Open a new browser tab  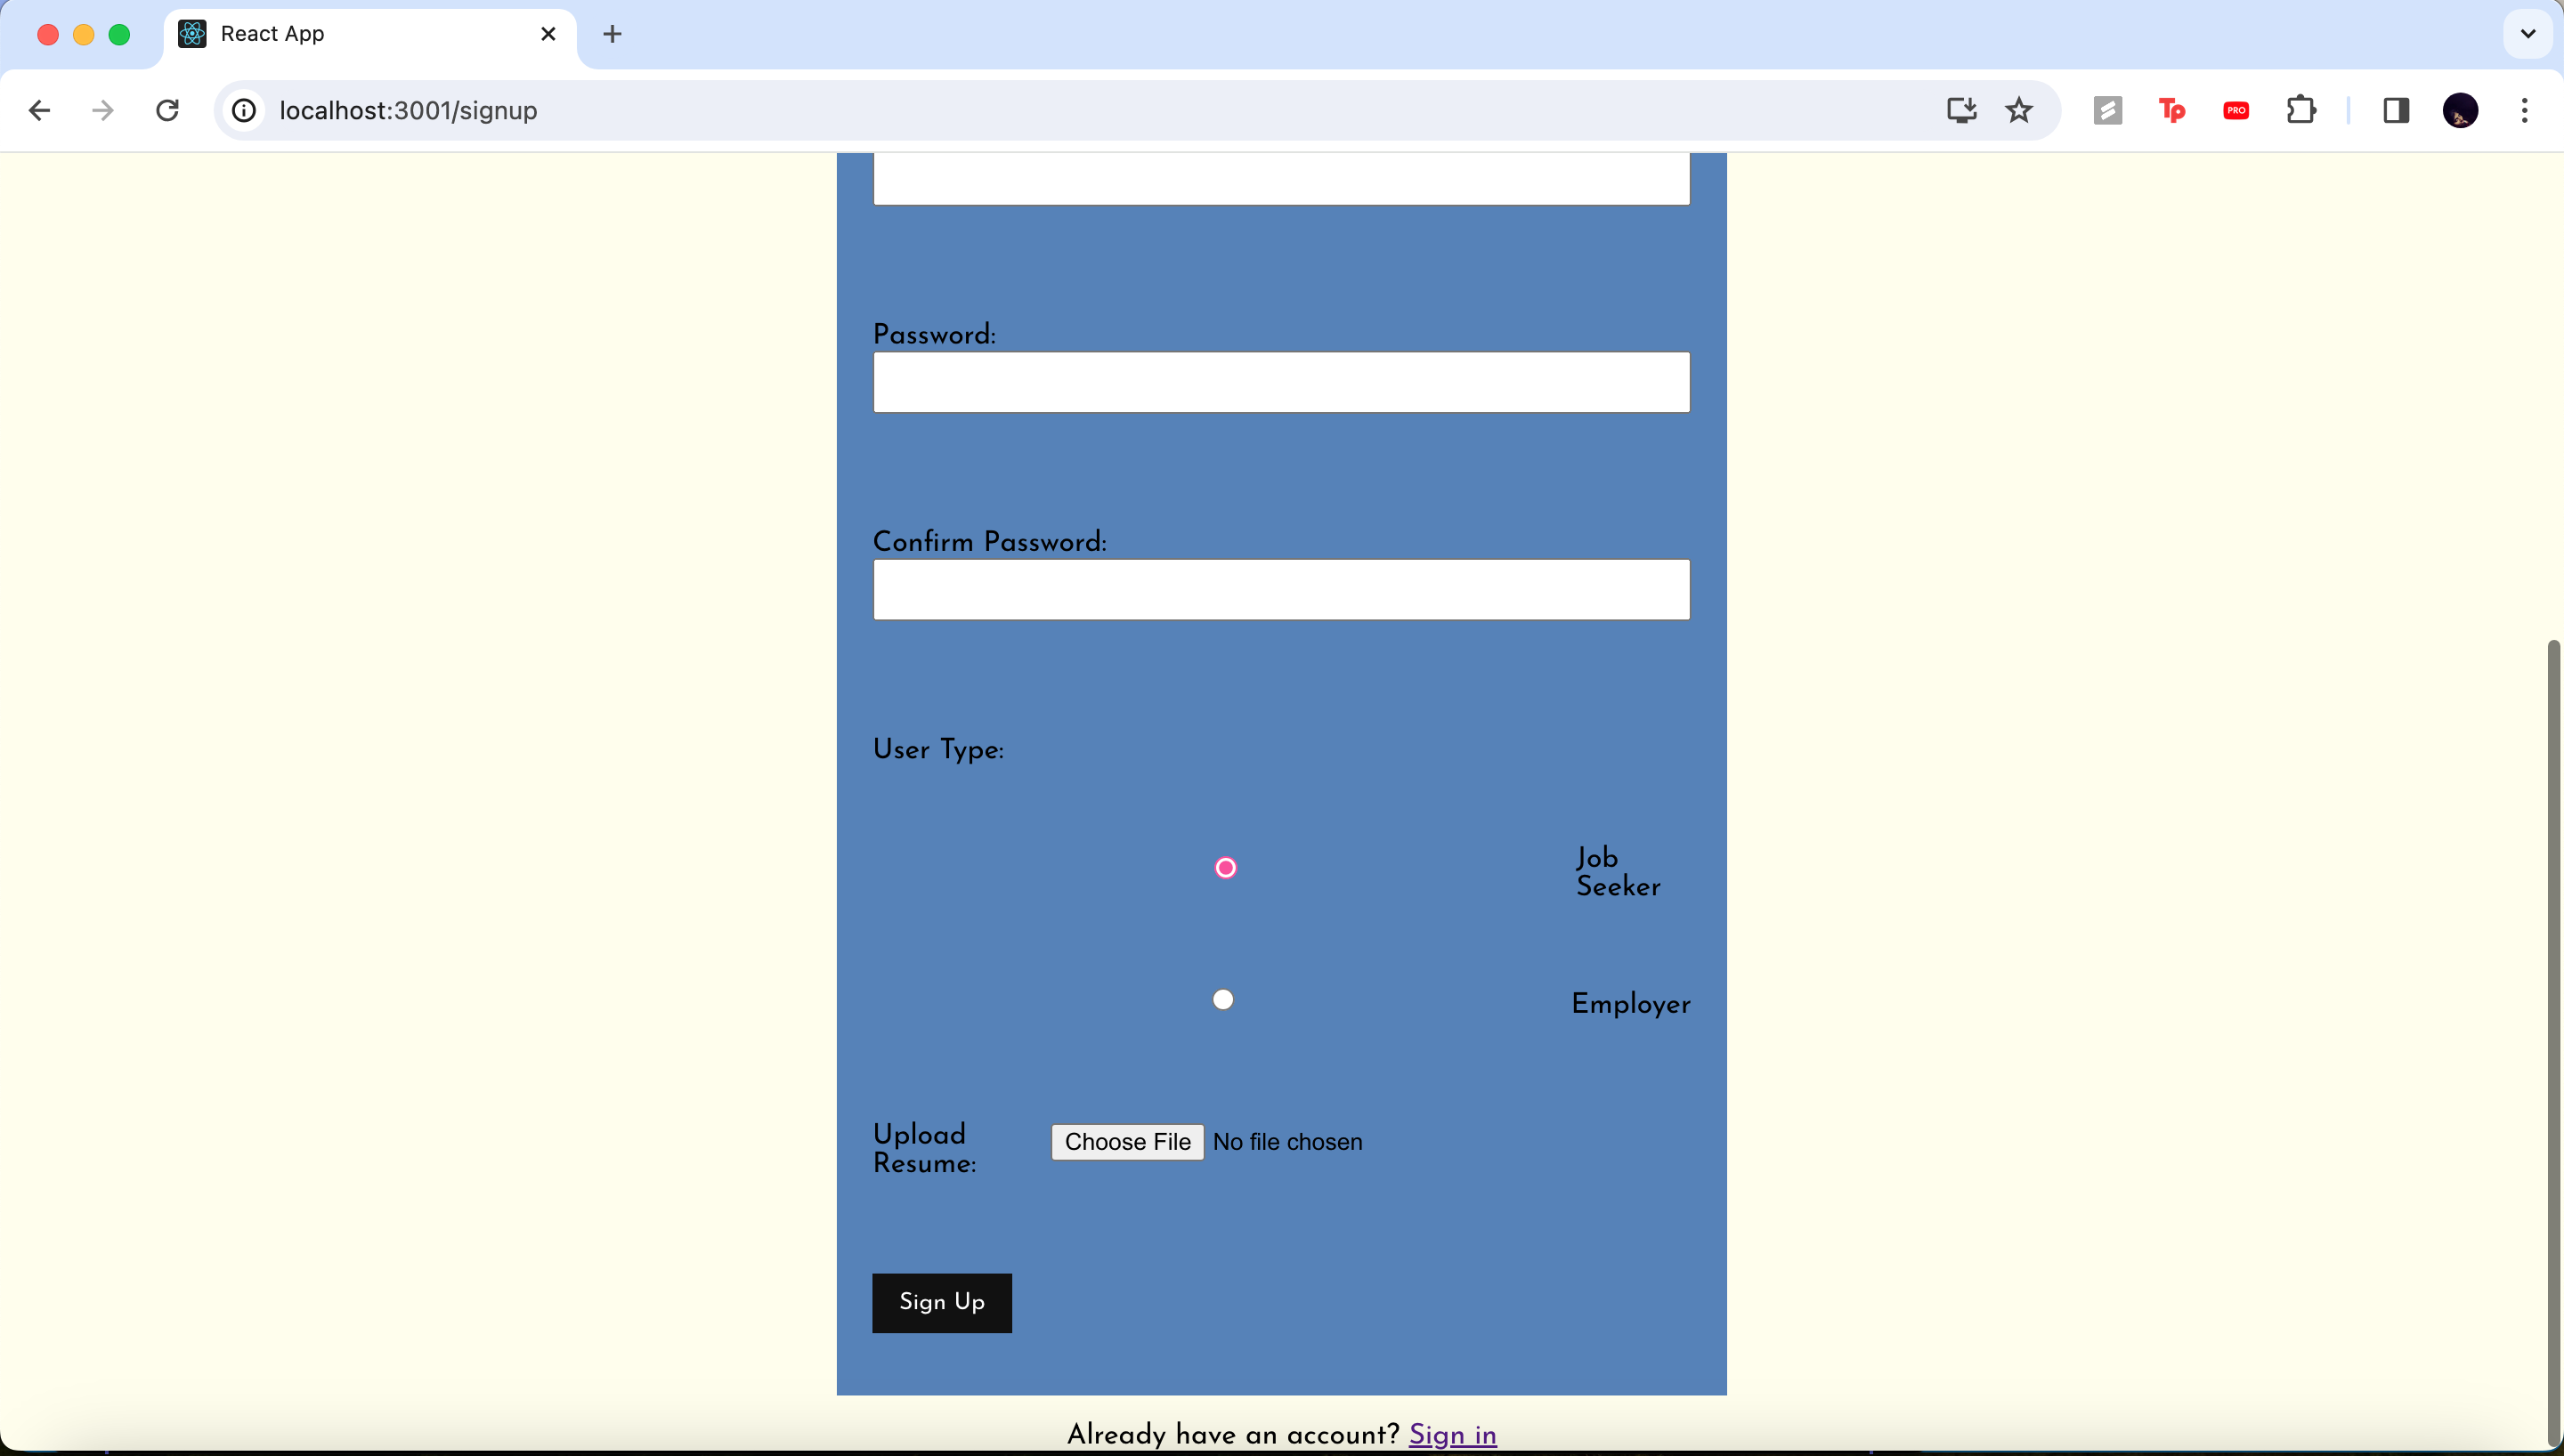pos(612,34)
